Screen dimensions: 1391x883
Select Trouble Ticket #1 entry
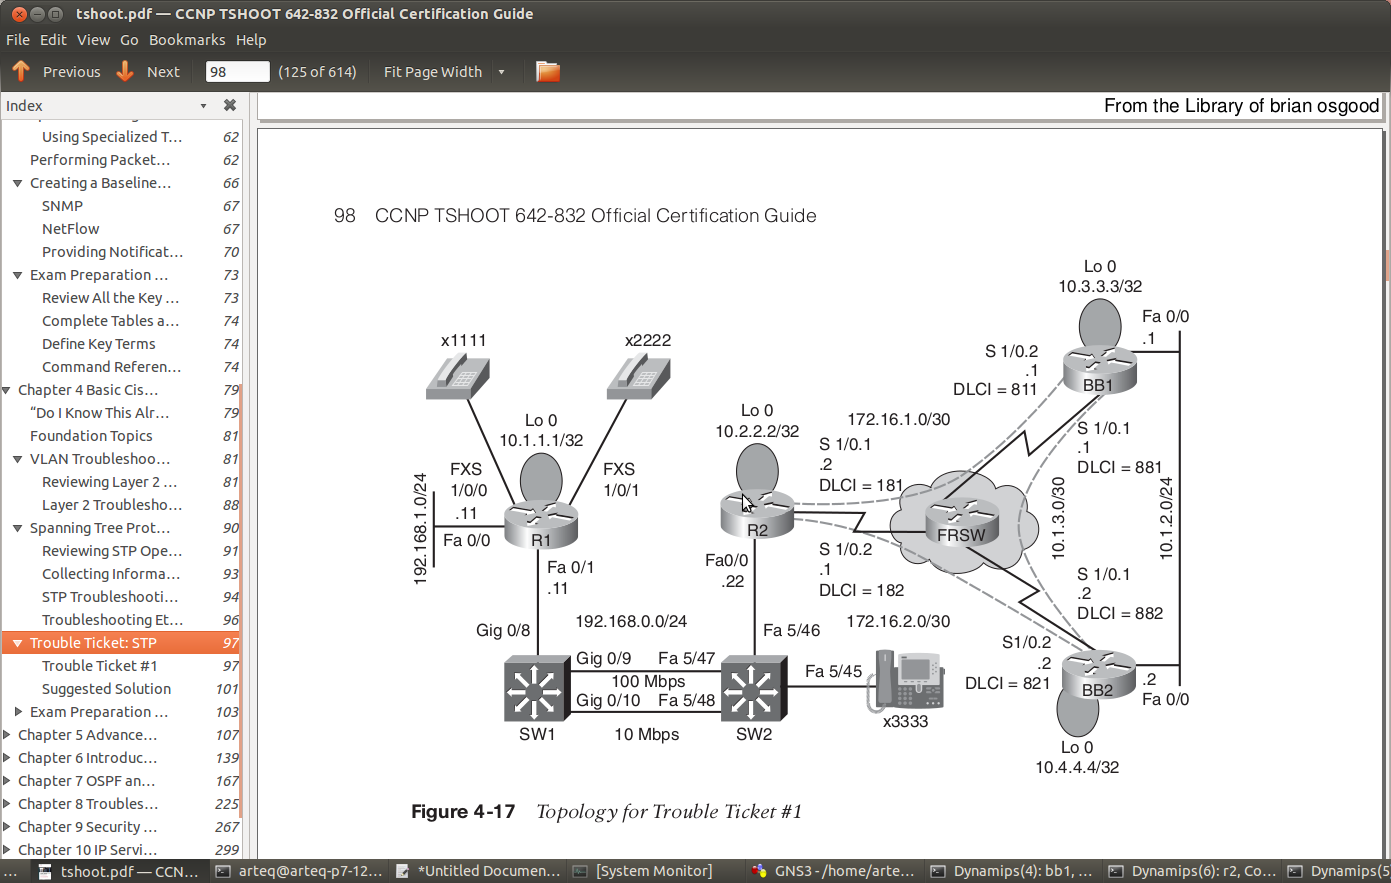(x=100, y=666)
